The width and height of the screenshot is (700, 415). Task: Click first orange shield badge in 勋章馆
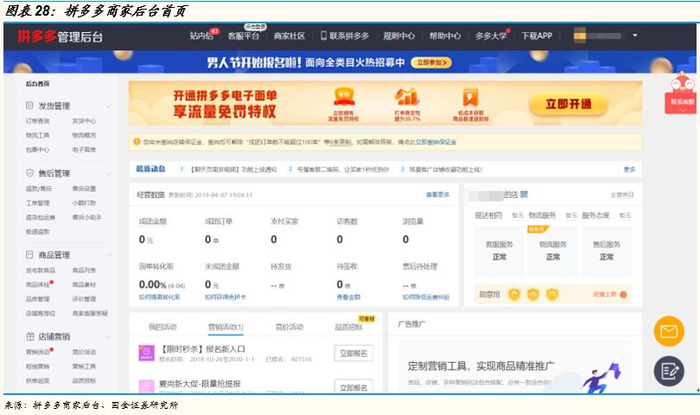pos(515,294)
